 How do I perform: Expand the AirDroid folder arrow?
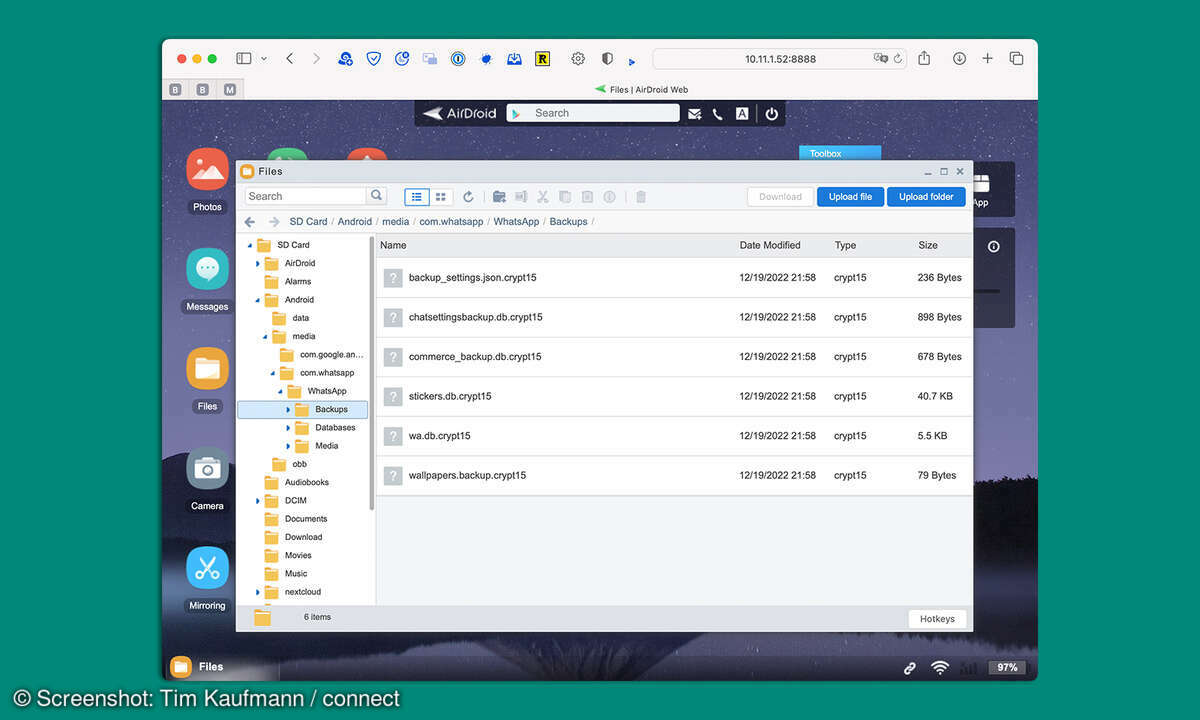(x=258, y=264)
